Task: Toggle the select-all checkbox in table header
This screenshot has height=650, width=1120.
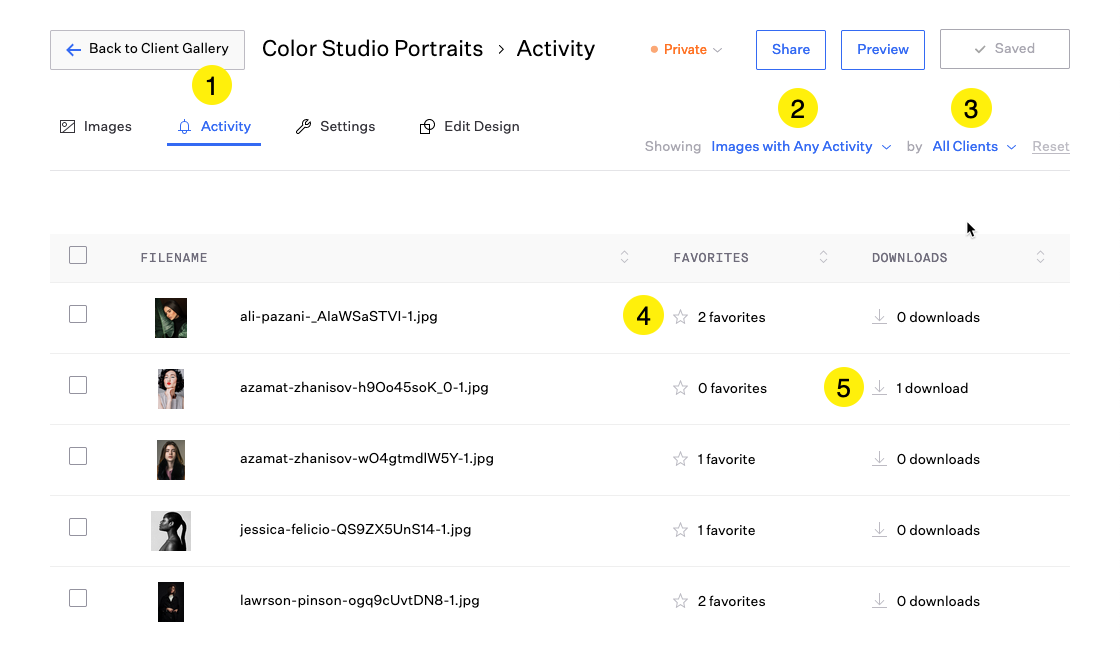Action: pos(78,256)
